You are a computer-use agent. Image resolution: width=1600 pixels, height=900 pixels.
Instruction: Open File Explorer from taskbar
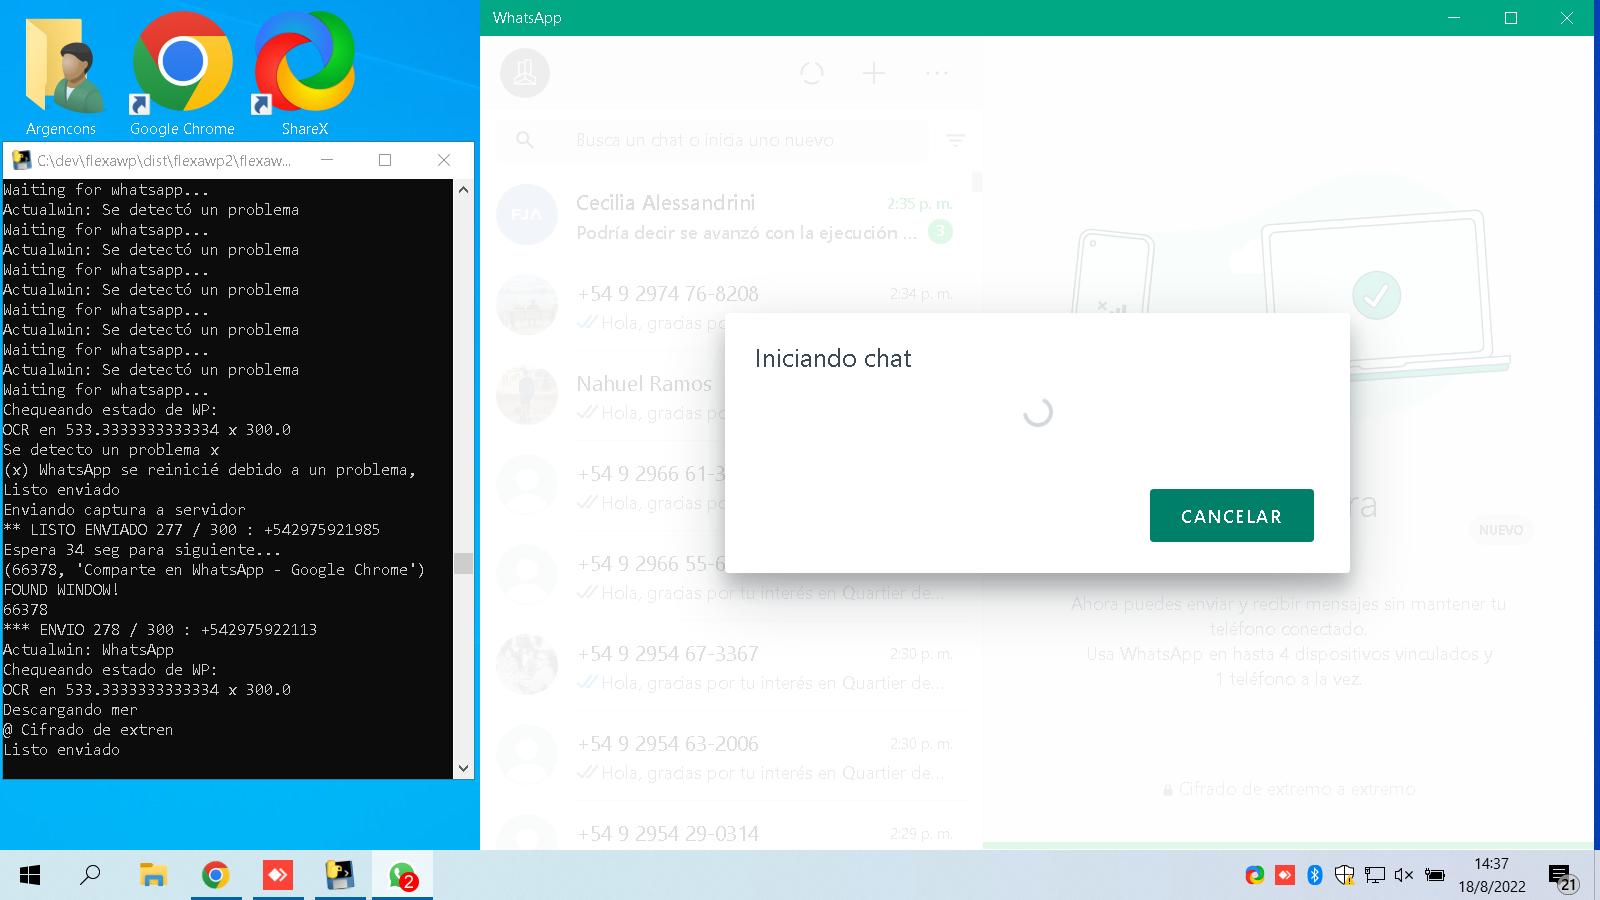(153, 876)
